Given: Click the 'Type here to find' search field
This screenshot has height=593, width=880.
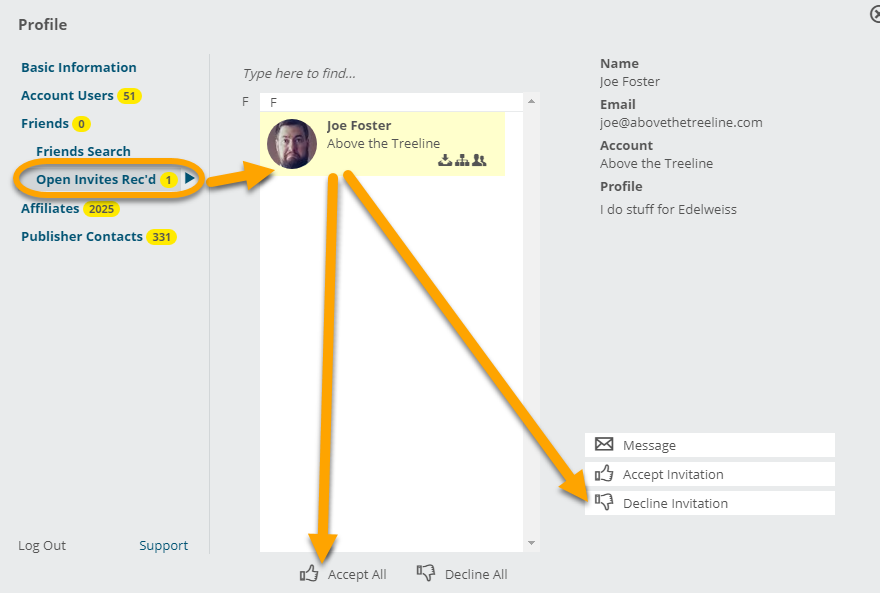Looking at the screenshot, I should (380, 73).
